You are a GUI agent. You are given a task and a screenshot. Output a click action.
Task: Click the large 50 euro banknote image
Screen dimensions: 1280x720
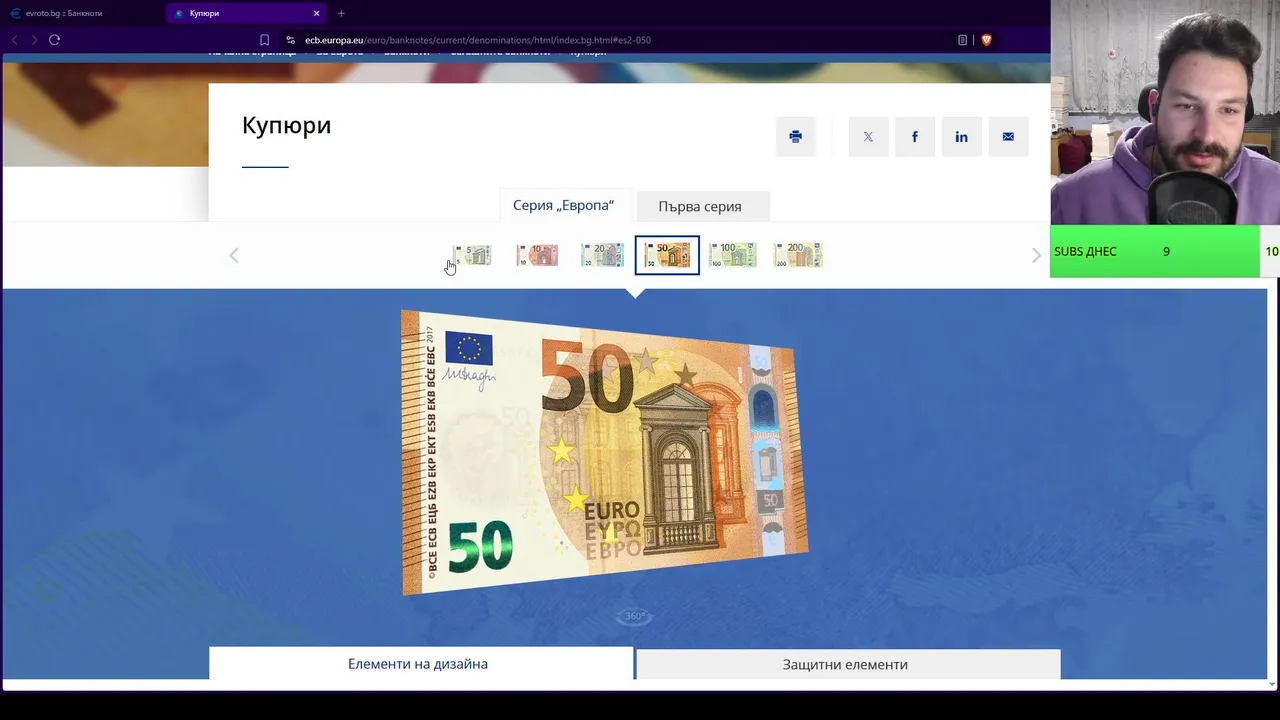click(x=604, y=452)
